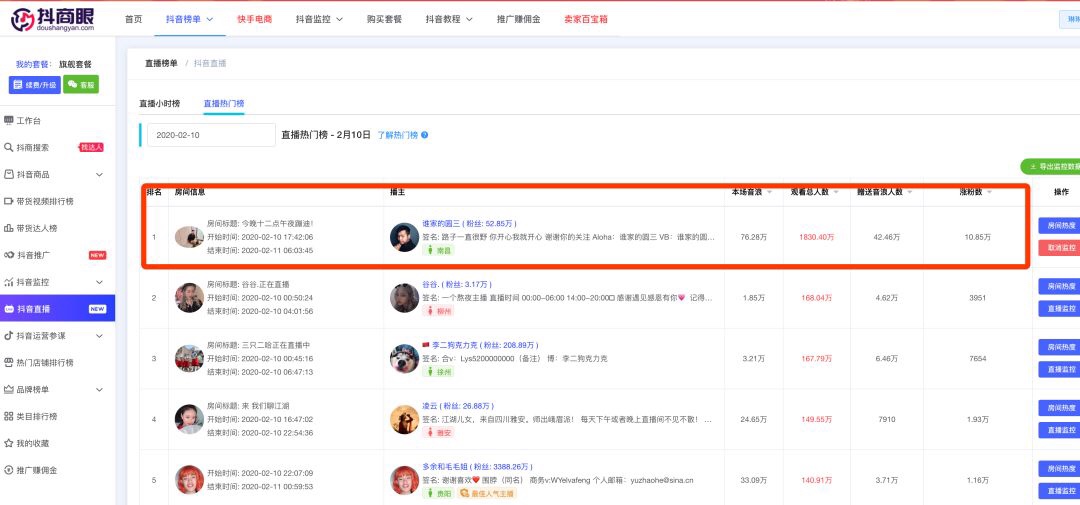Image resolution: width=1080 pixels, height=505 pixels.
Task: Click the husky avatar of 李二狗克力克
Action: (x=405, y=358)
